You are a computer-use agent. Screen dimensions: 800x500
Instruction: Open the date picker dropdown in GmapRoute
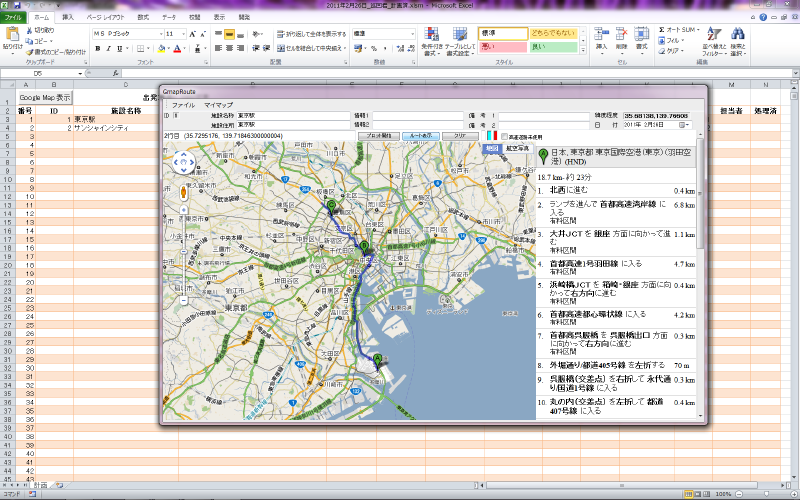[685, 125]
